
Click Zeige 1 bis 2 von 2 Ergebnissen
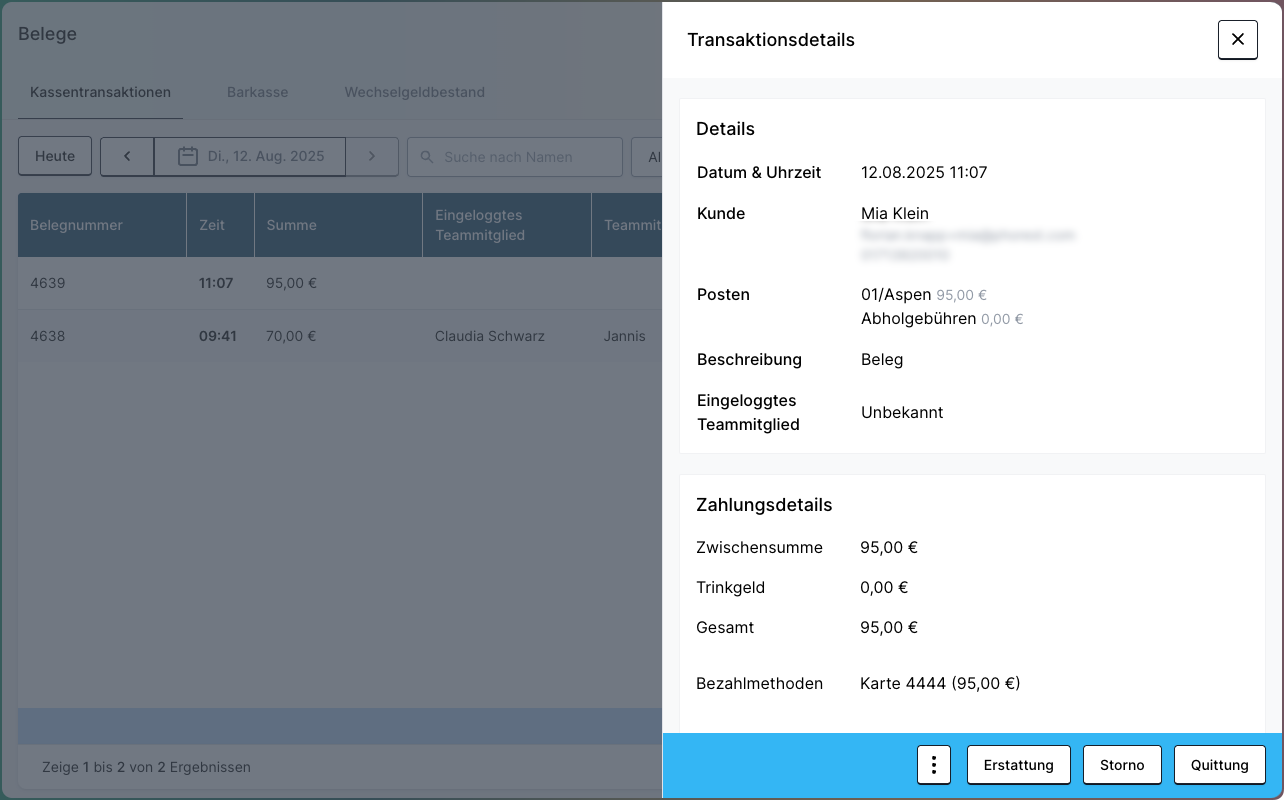pyautogui.click(x=146, y=767)
